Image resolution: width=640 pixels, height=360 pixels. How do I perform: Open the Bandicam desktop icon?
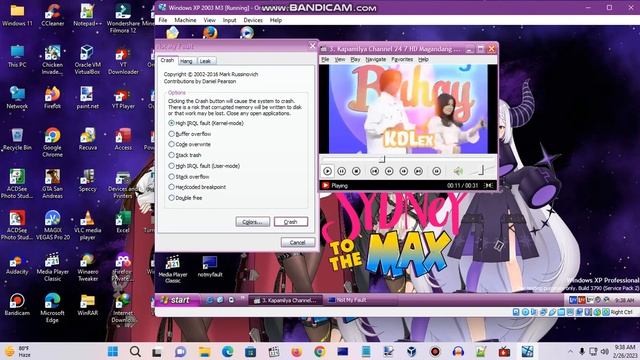tap(17, 305)
